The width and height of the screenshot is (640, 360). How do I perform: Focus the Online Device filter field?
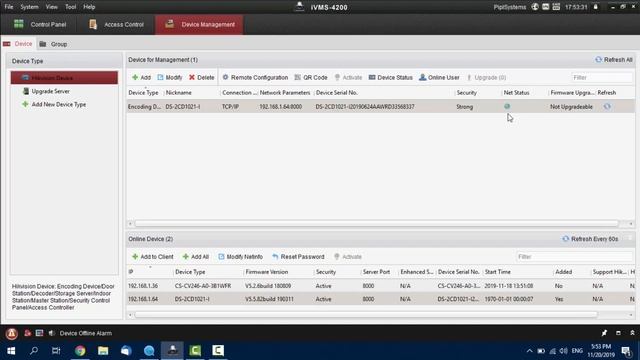pos(574,257)
